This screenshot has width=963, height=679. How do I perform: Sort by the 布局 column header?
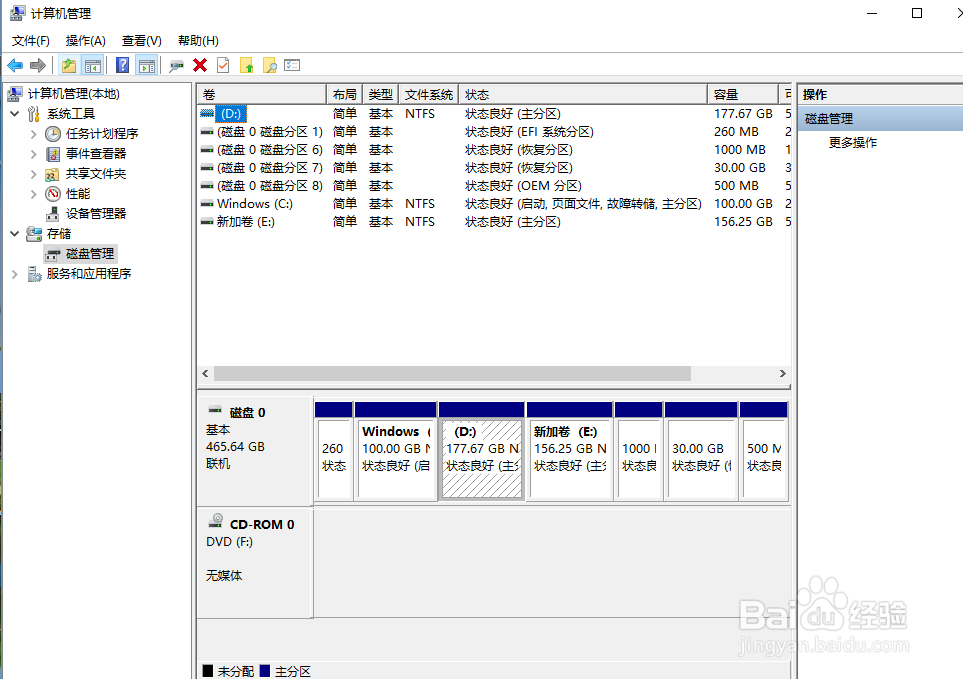point(345,95)
